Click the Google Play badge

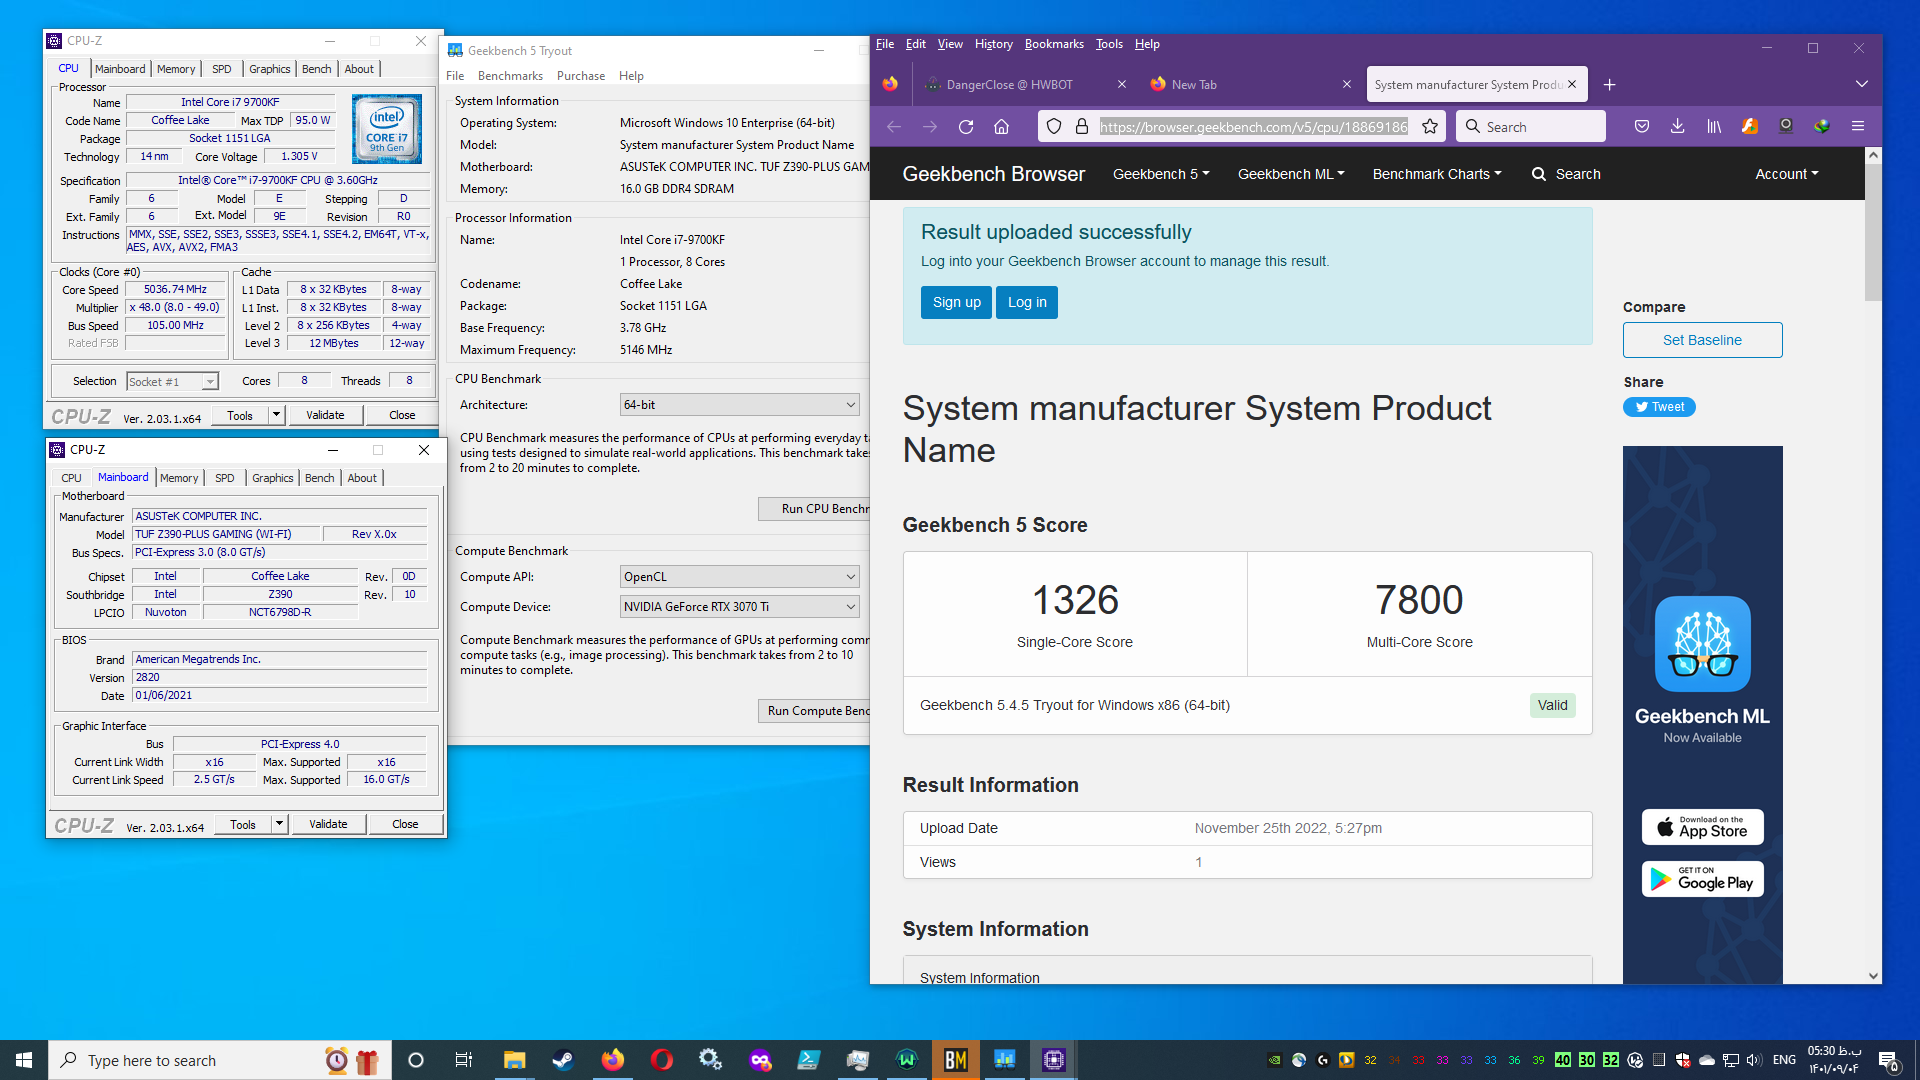tap(1702, 879)
